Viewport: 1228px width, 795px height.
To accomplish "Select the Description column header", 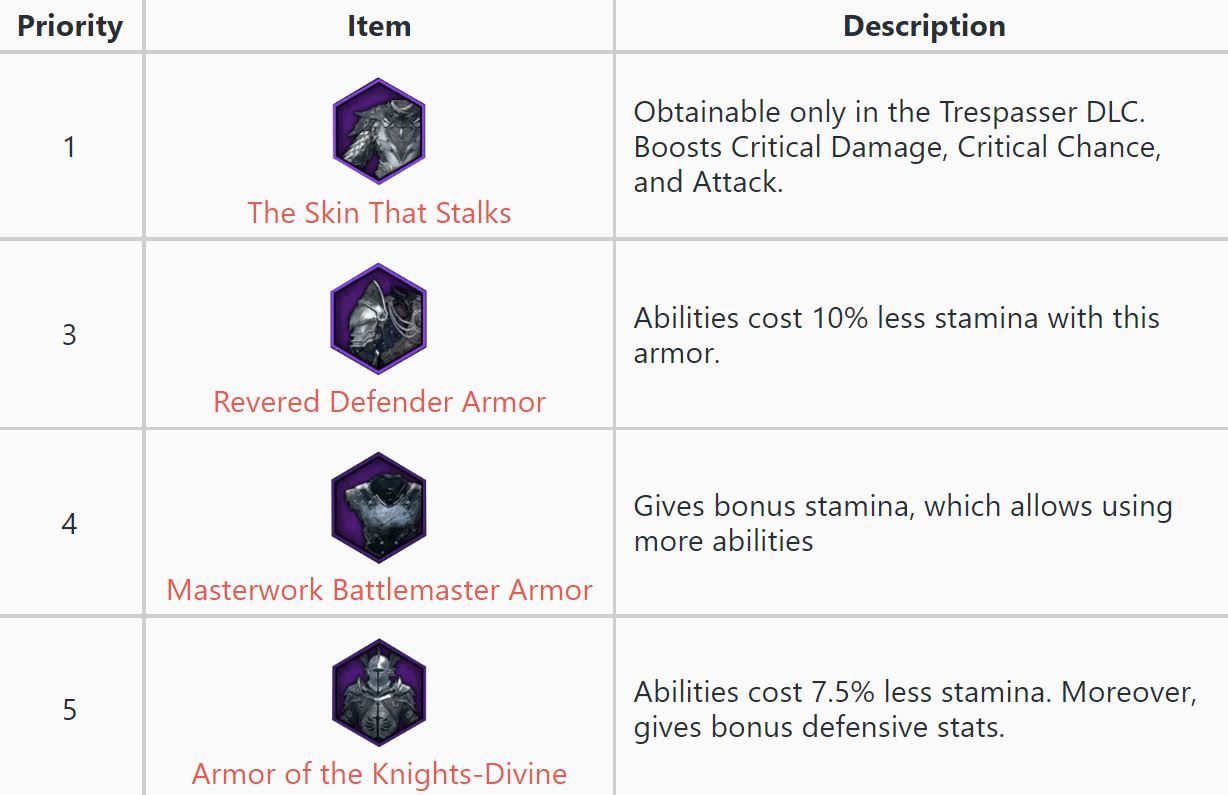I will pyautogui.click(x=924, y=26).
